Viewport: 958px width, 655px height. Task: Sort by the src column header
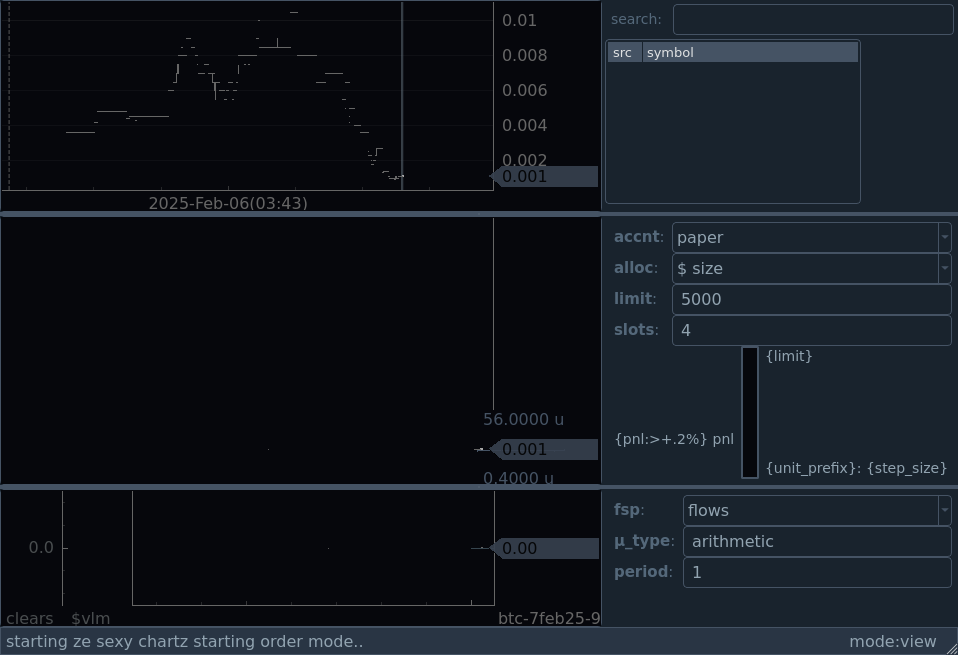[x=623, y=52]
